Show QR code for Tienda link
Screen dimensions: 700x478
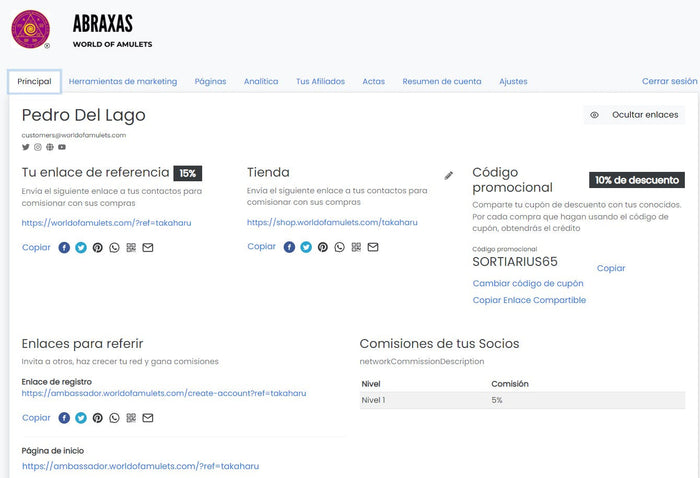(x=356, y=247)
